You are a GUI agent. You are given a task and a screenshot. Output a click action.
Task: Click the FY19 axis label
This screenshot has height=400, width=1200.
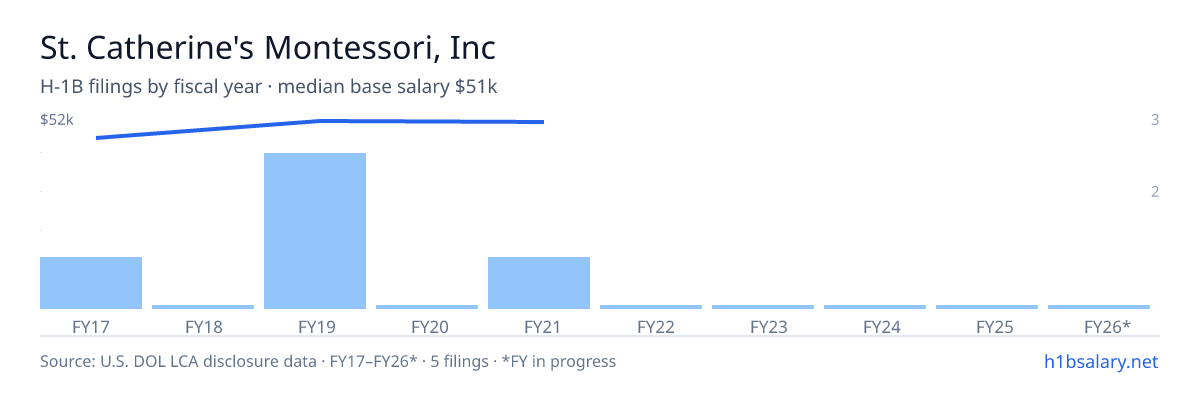315,326
